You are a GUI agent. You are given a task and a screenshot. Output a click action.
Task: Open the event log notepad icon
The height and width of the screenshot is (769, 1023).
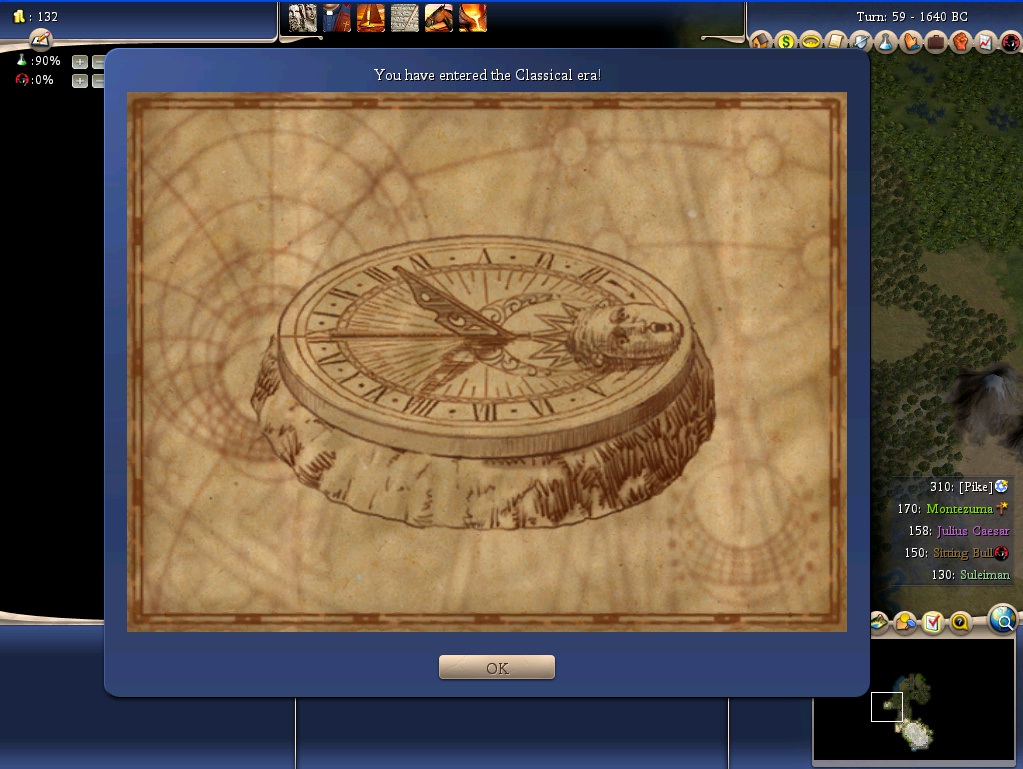(40, 39)
